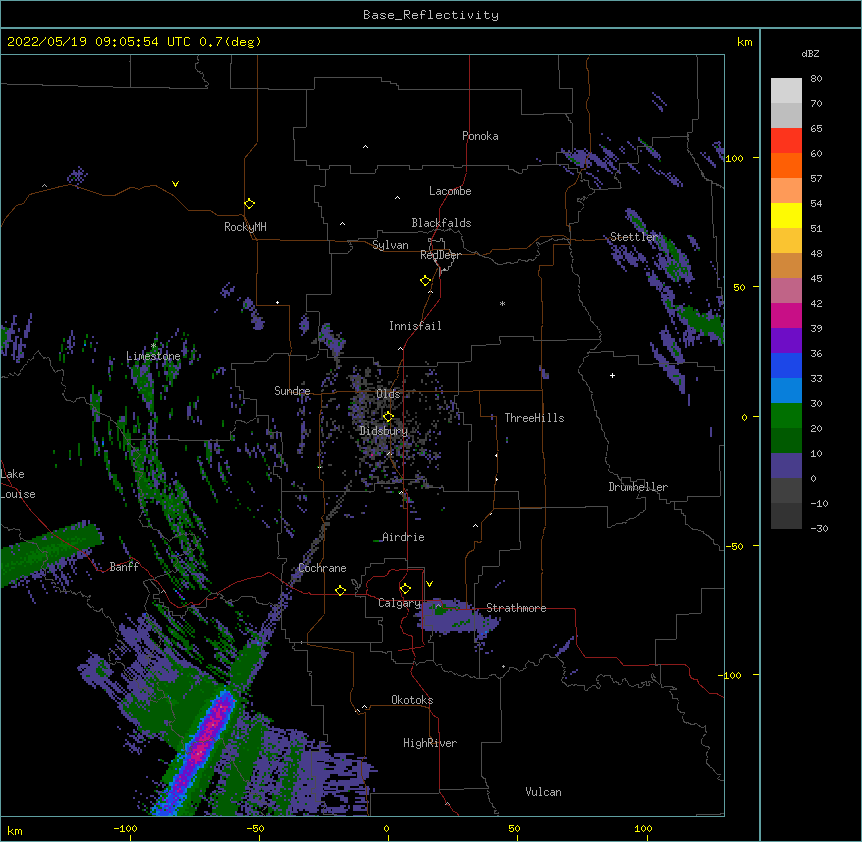Viewport: 862px width, 842px height.
Task: Click the Innisfail town label
Action: [x=415, y=326]
